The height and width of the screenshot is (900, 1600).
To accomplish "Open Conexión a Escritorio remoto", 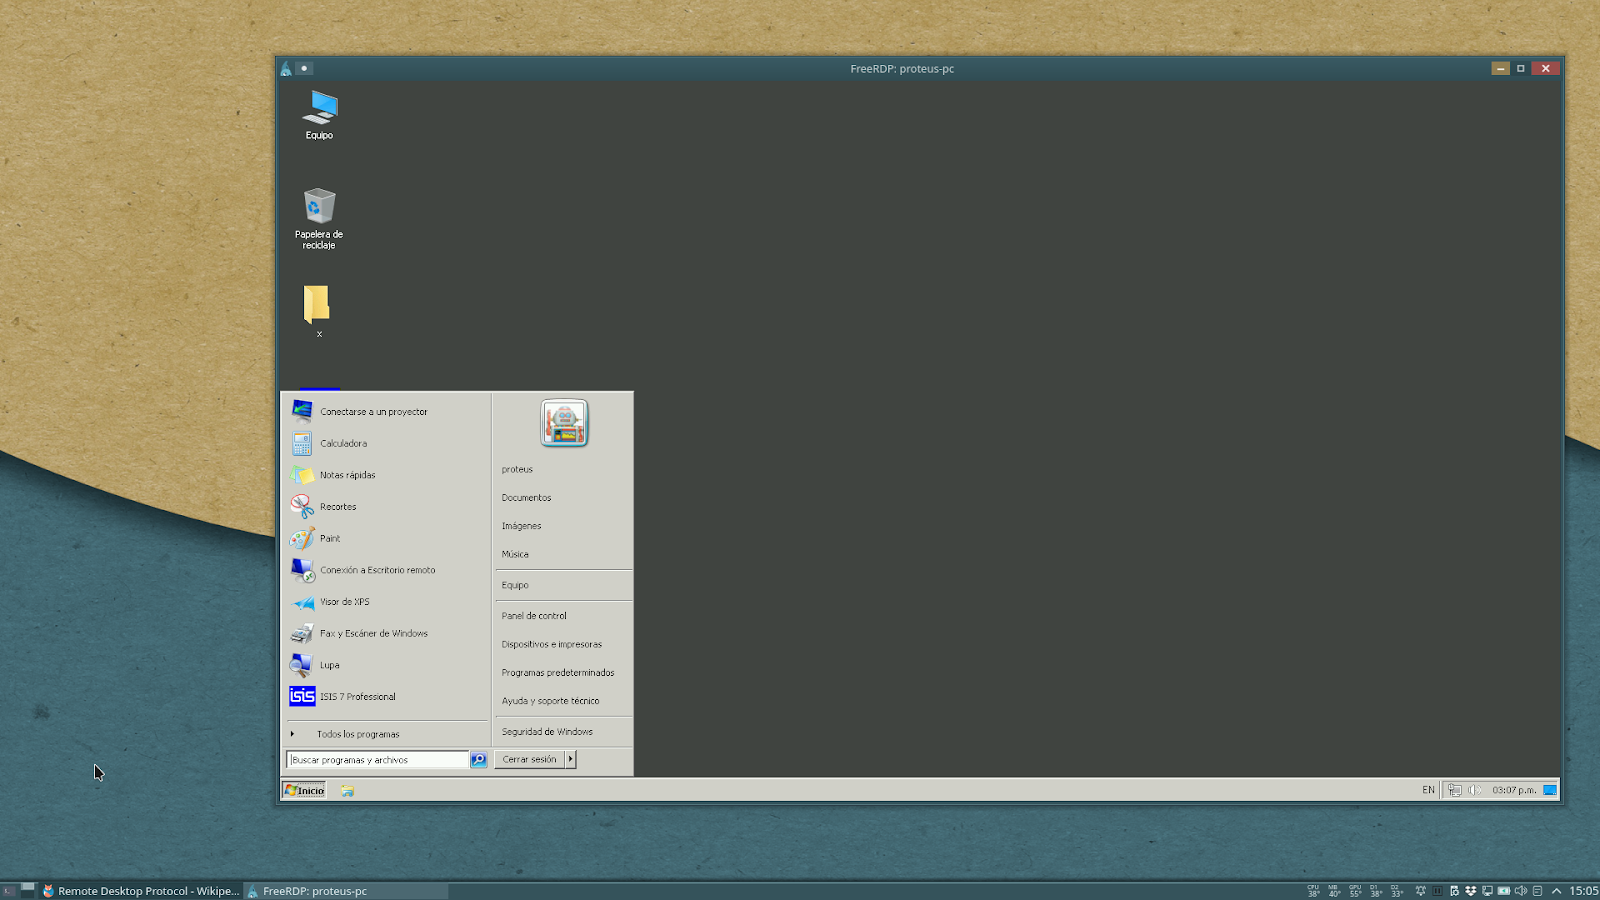I will pyautogui.click(x=377, y=570).
